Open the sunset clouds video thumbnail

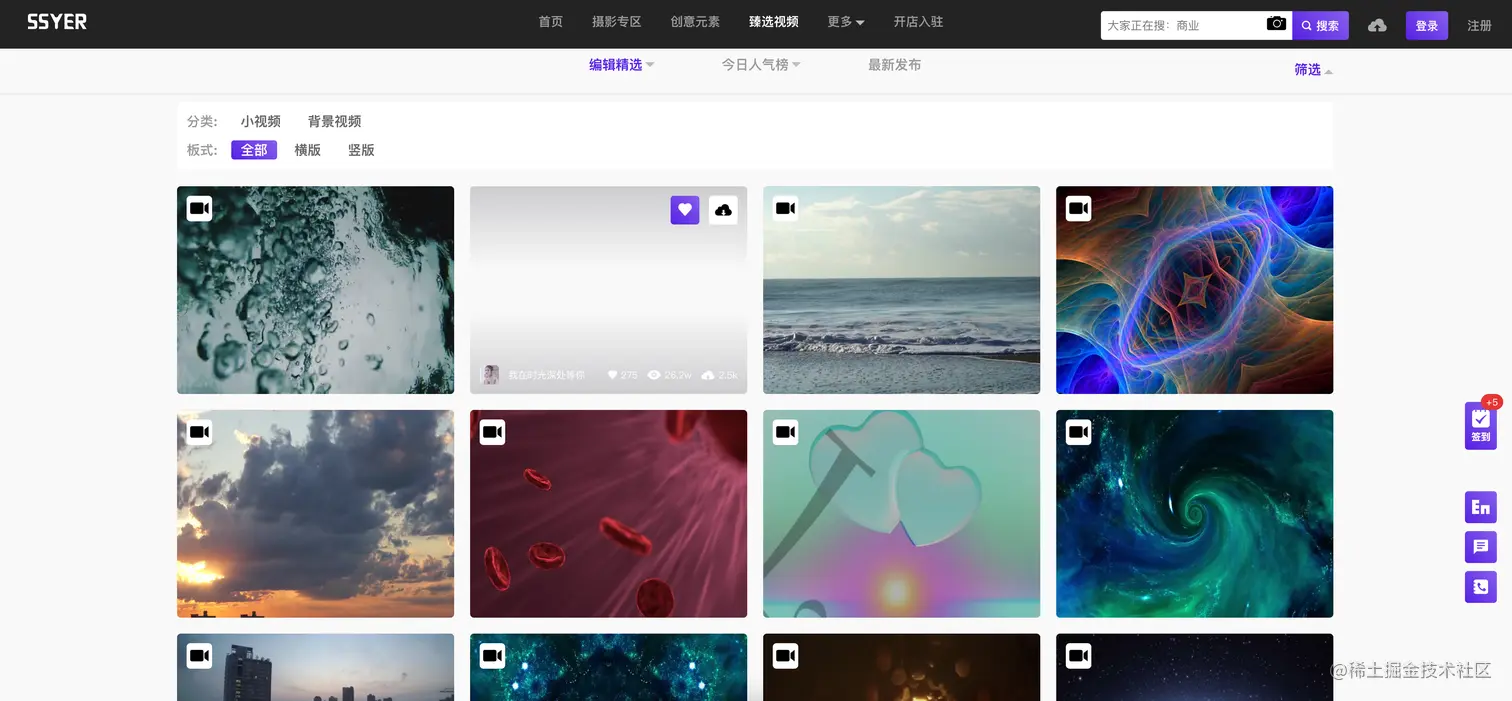[x=315, y=514]
